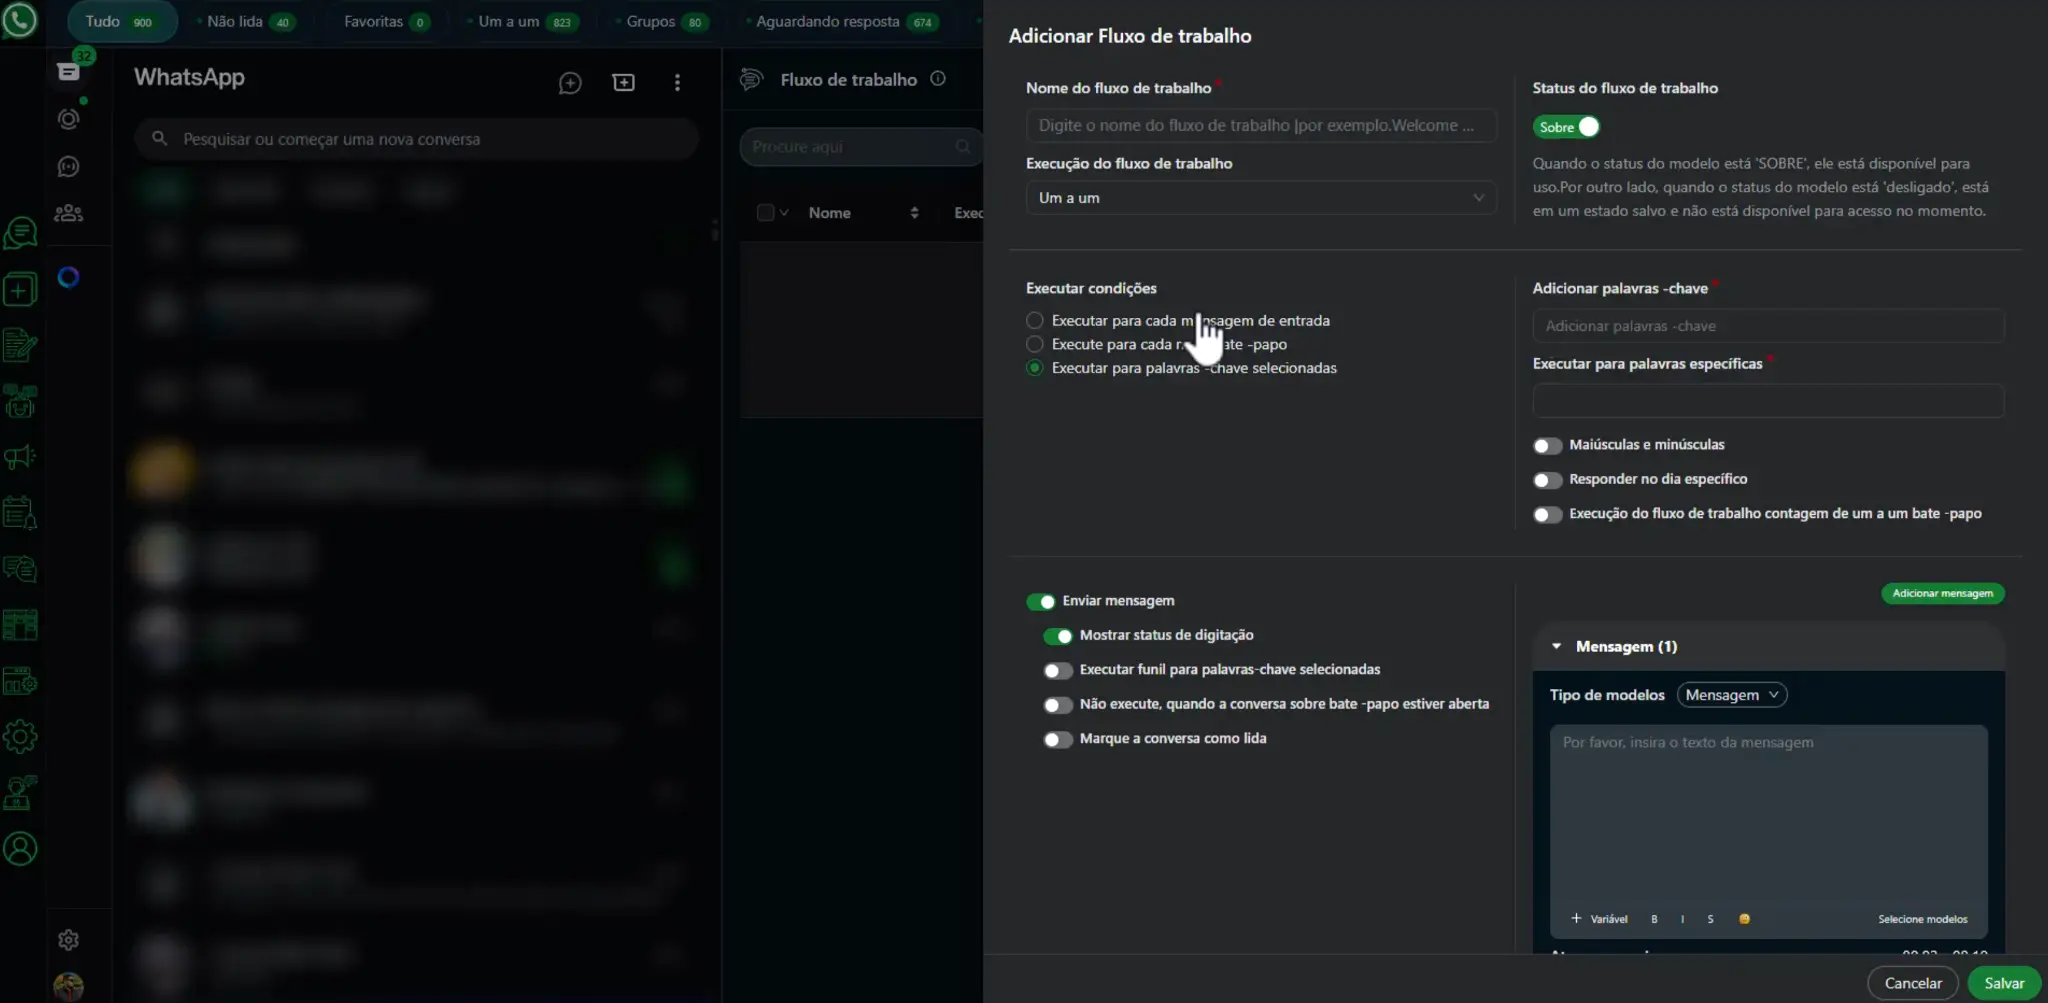2048x1003 pixels.
Task: Start a new chat using the pencil icon
Action: coord(570,82)
